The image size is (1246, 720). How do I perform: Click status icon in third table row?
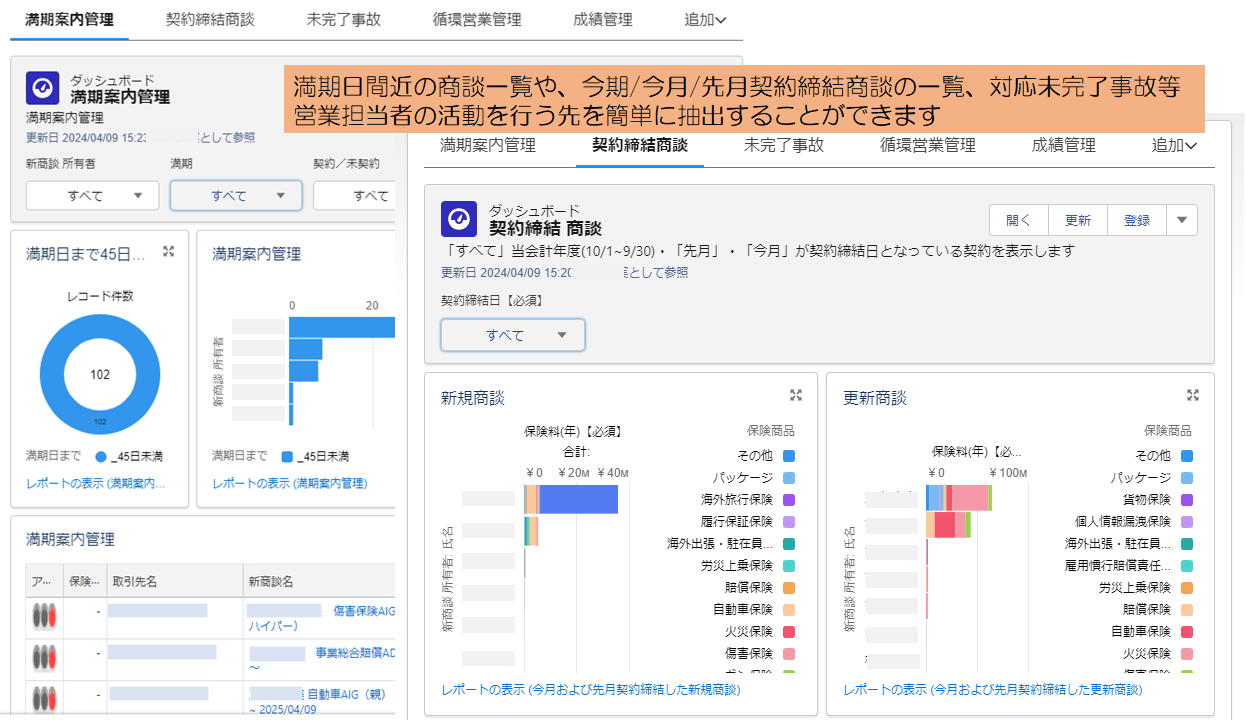[x=44, y=698]
